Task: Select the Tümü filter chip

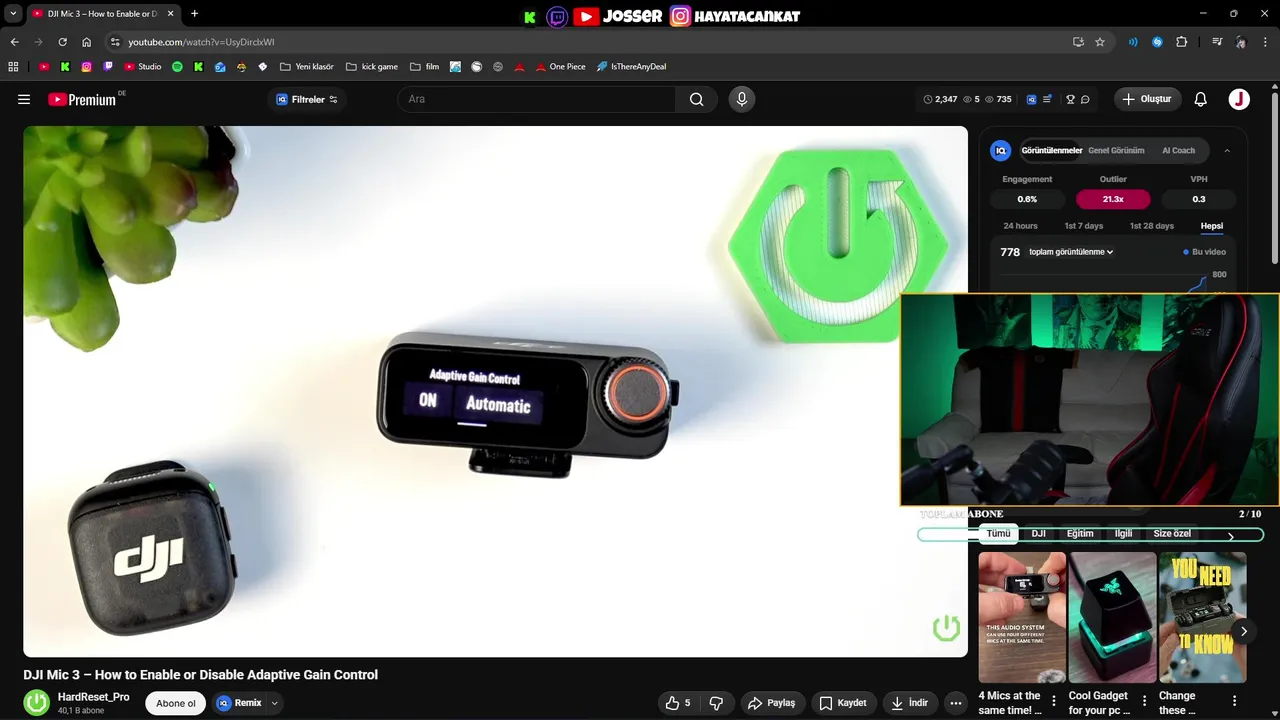Action: click(998, 534)
